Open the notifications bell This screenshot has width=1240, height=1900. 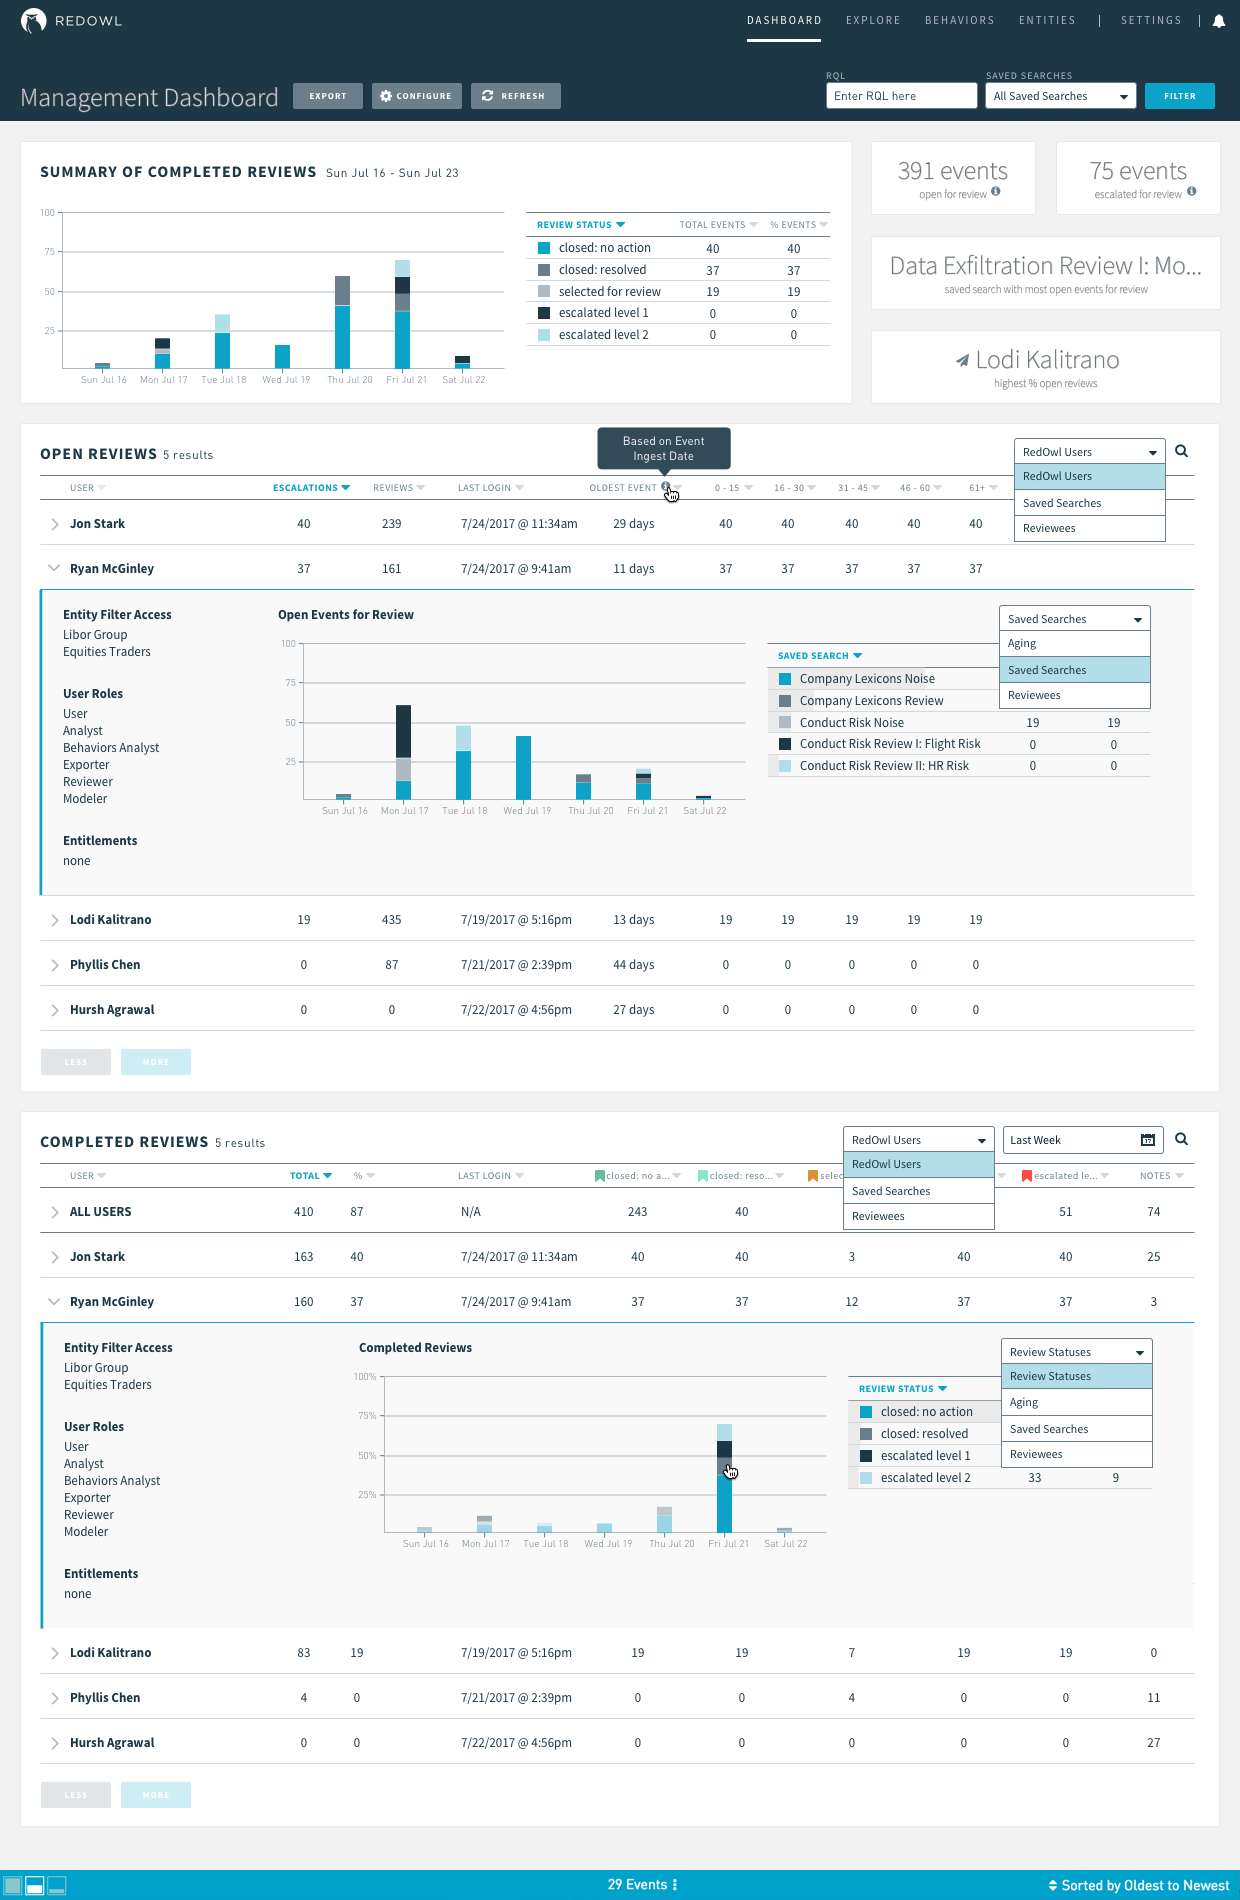[1219, 21]
